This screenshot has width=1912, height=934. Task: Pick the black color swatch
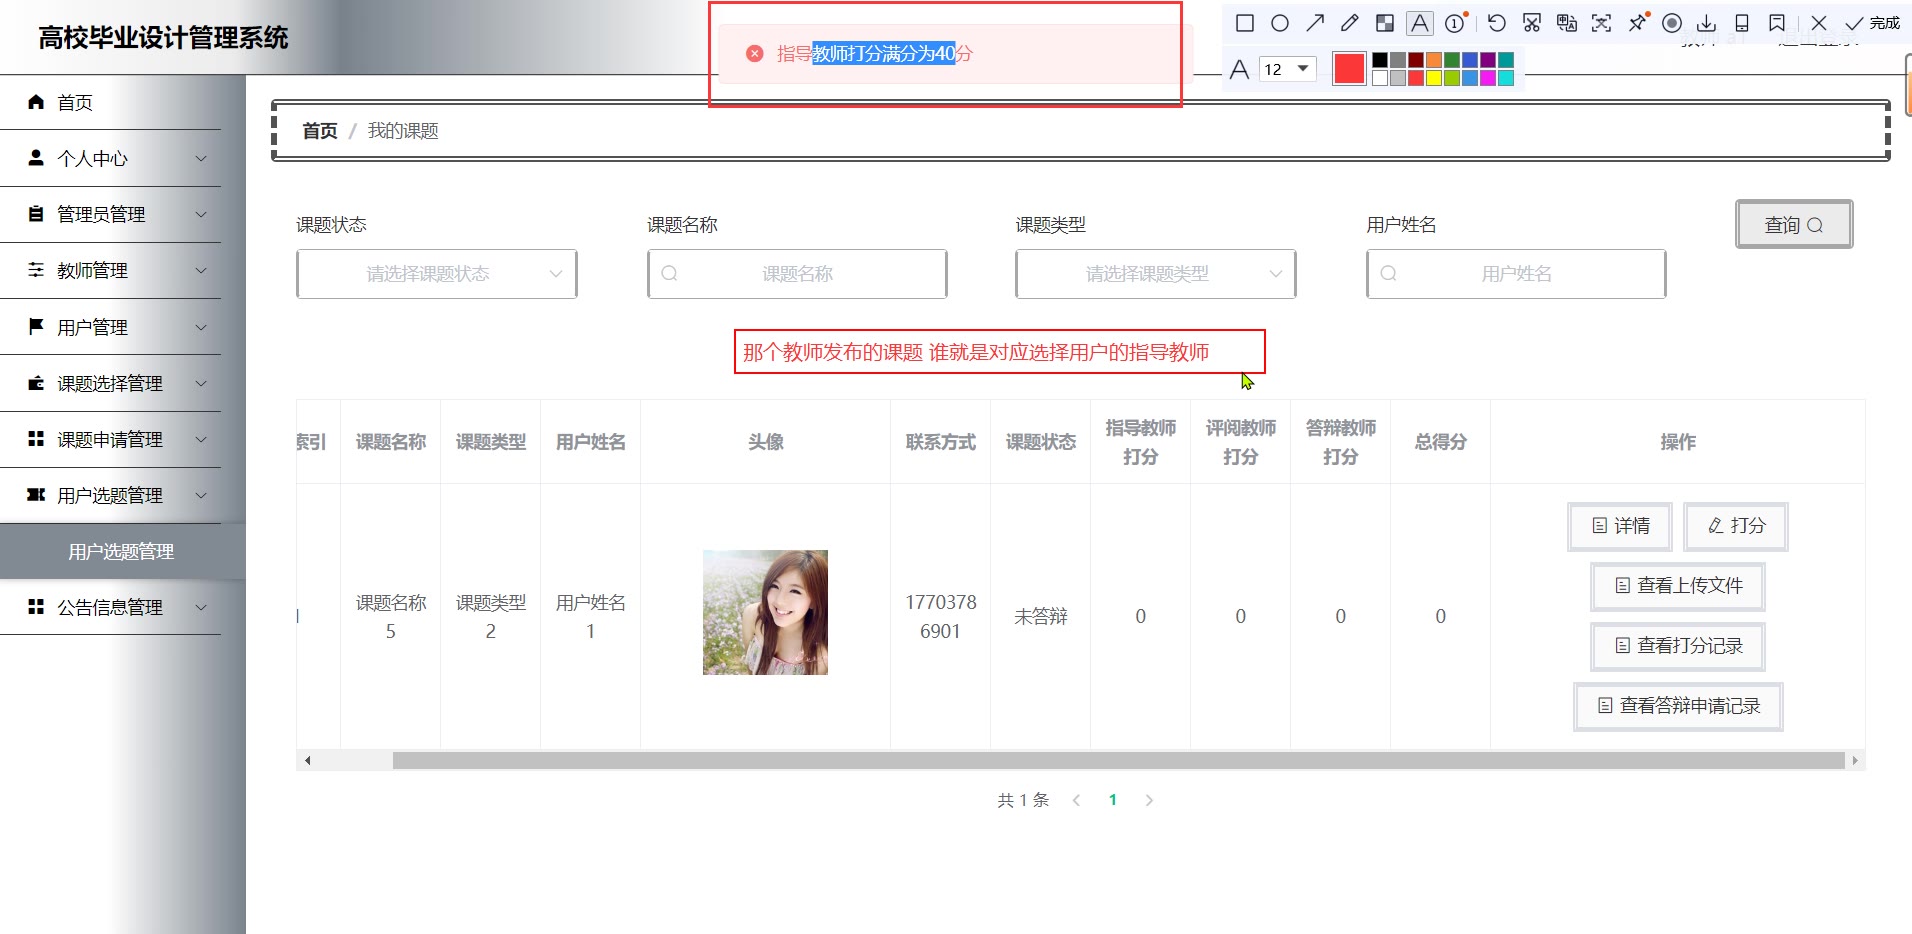pyautogui.click(x=1380, y=60)
